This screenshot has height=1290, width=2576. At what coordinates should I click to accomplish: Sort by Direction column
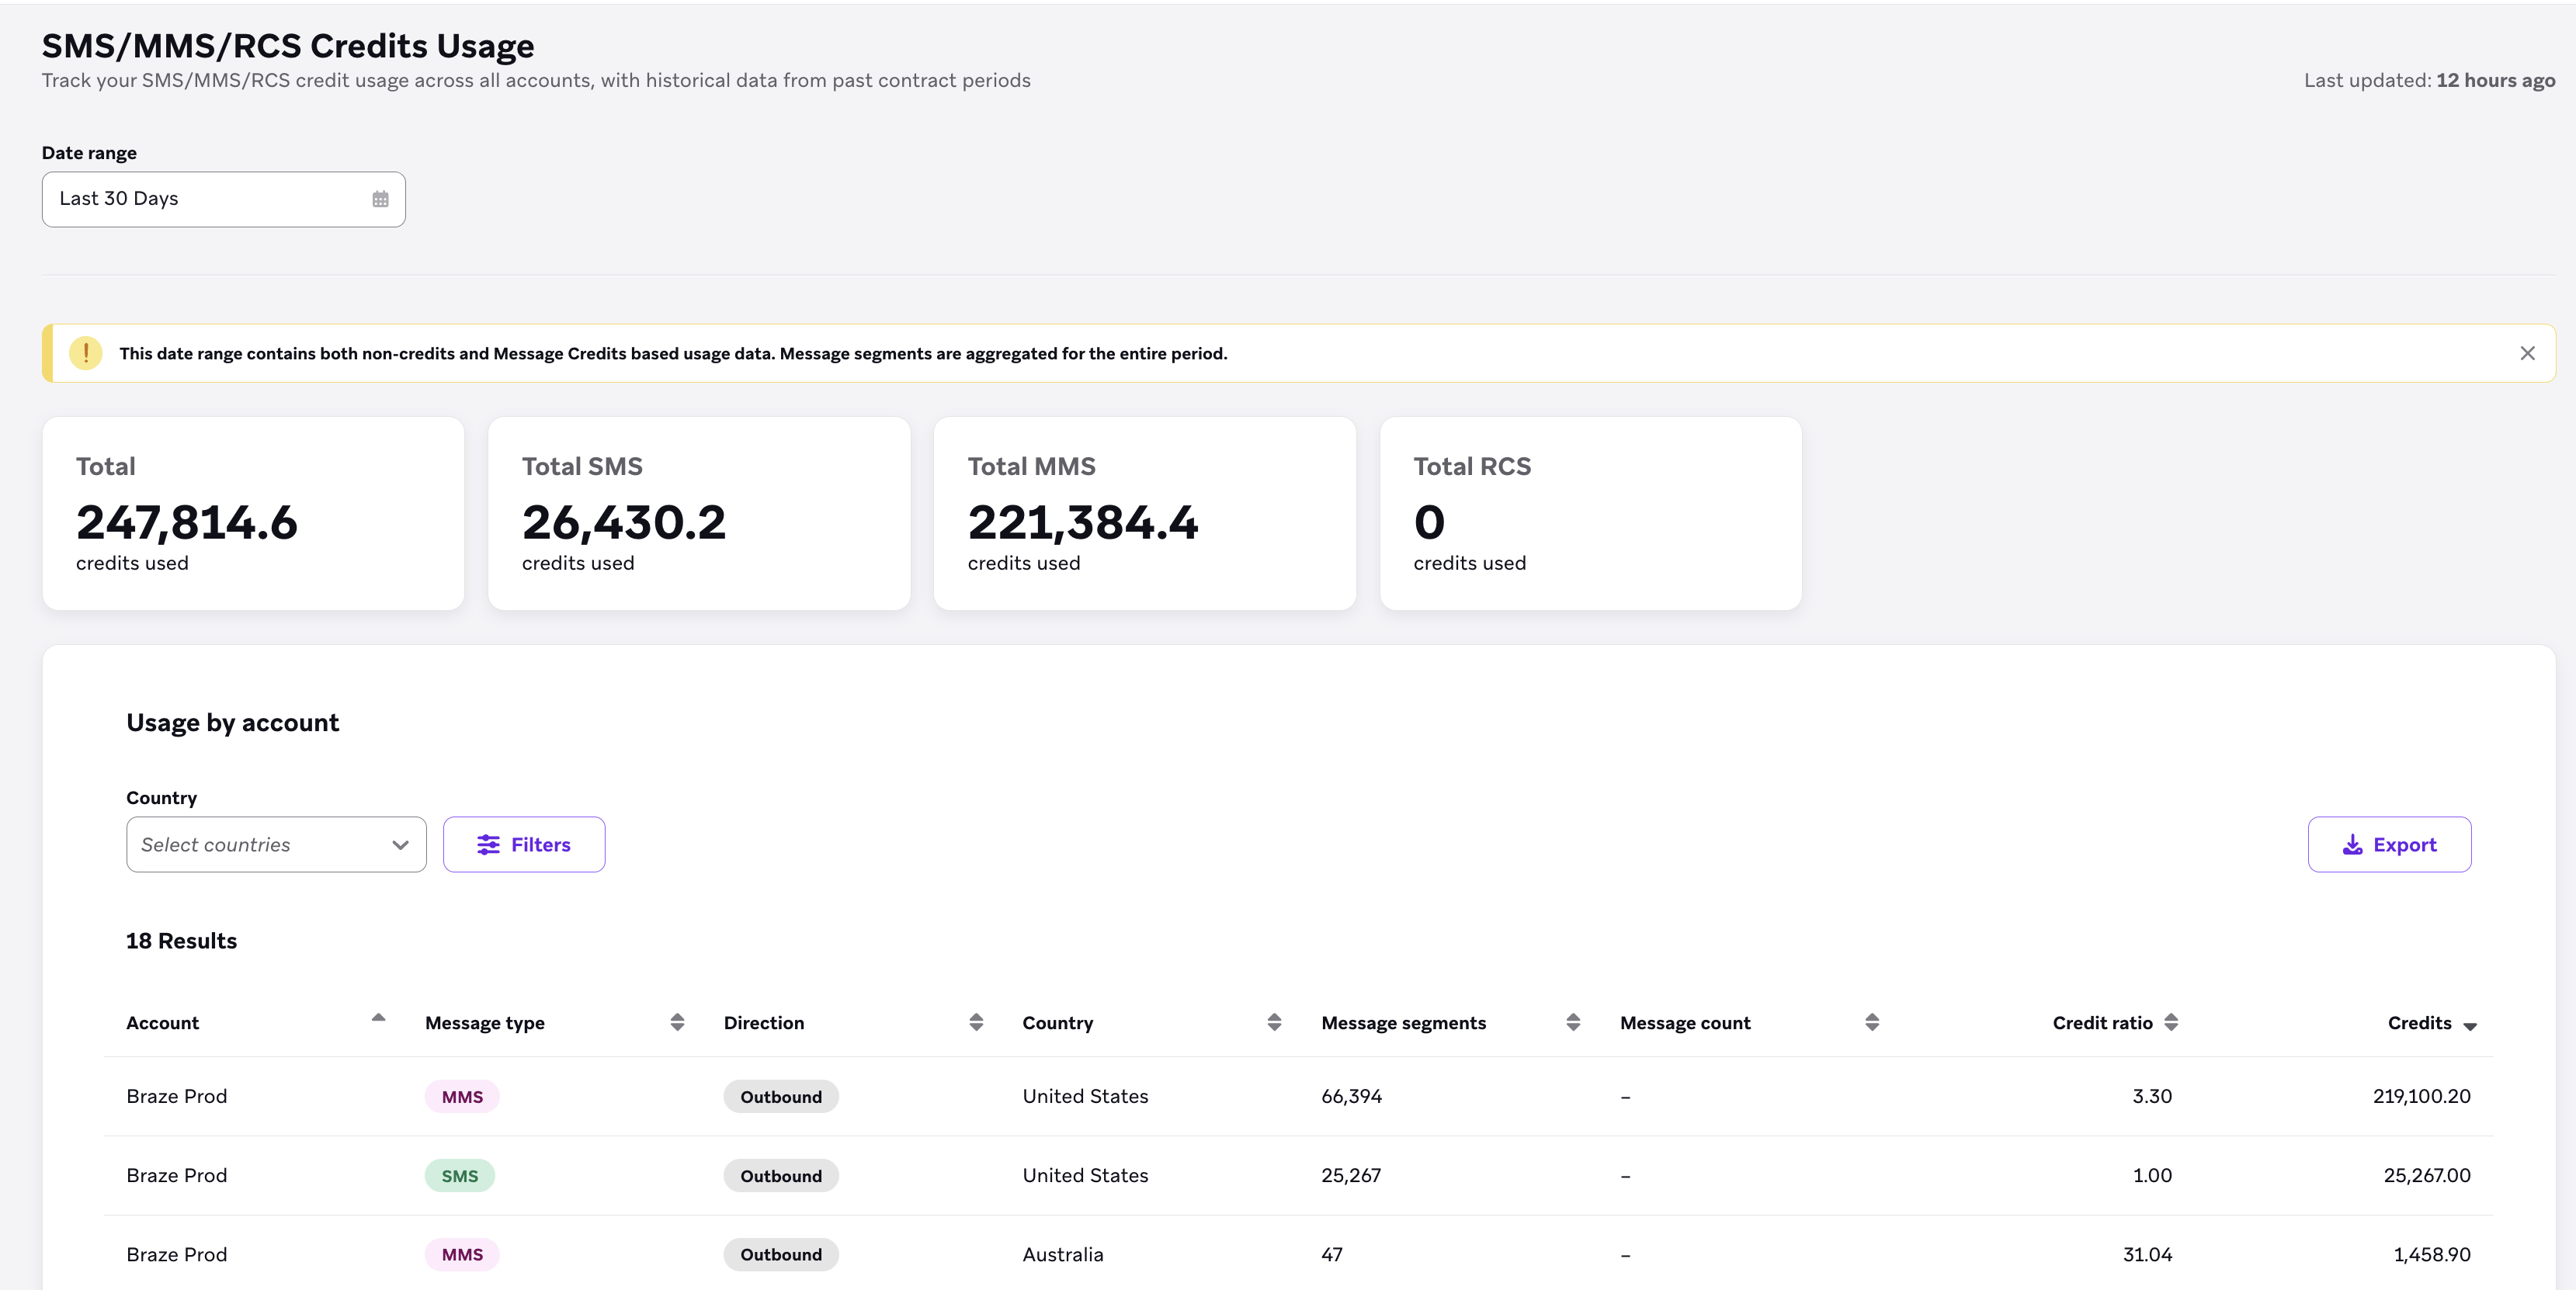976,1022
